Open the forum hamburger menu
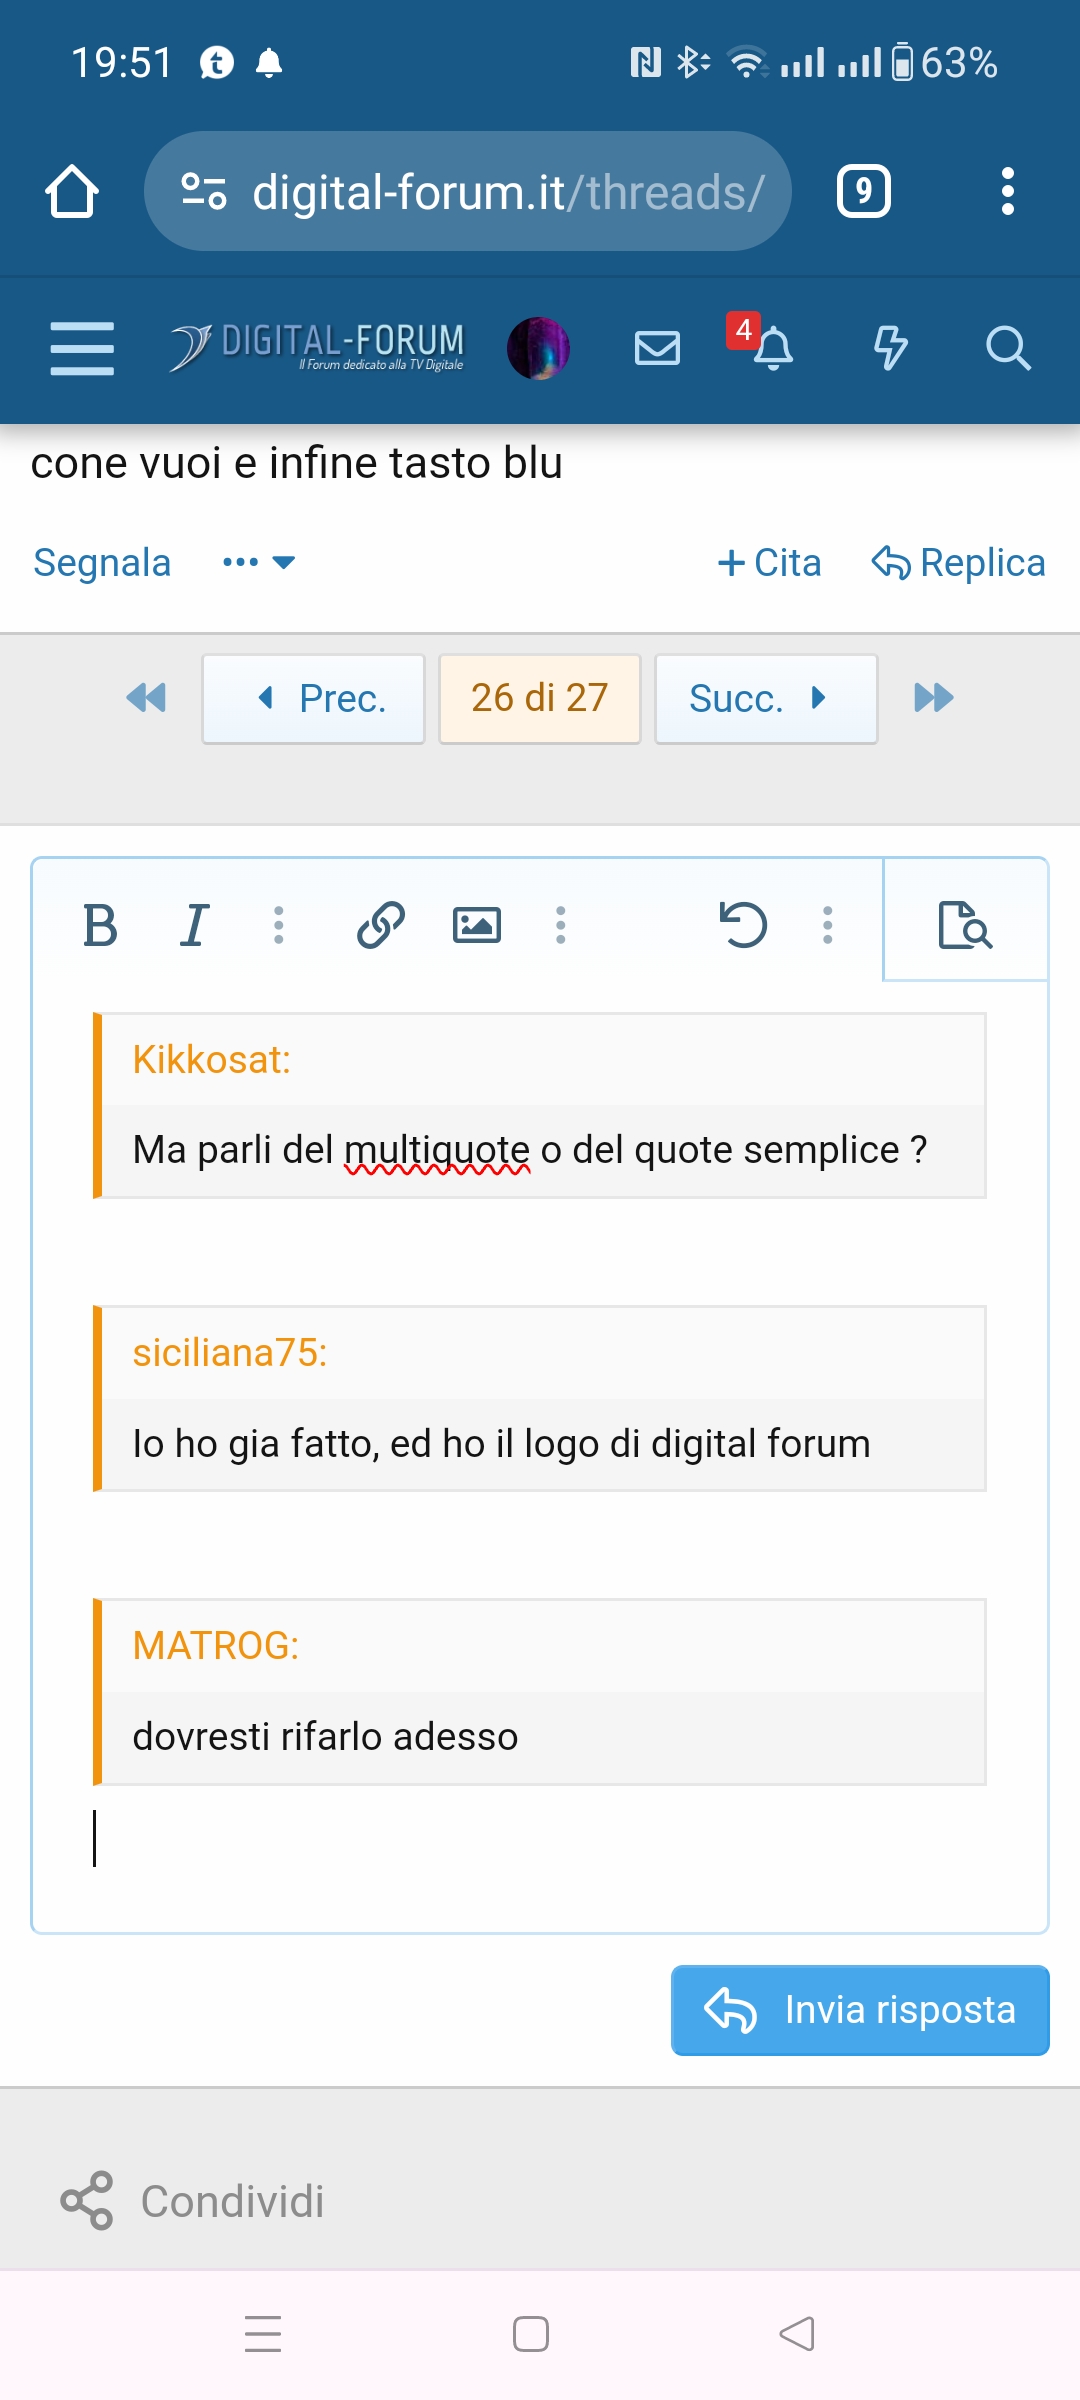This screenshot has width=1080, height=2400. [x=82, y=348]
